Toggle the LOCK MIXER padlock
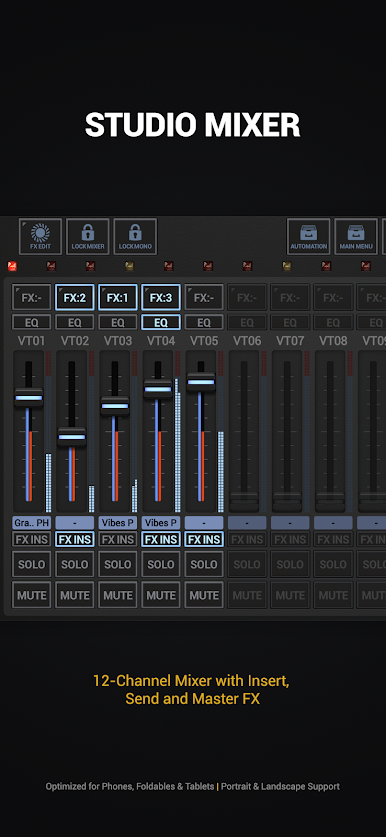The image size is (386, 837). click(88, 236)
